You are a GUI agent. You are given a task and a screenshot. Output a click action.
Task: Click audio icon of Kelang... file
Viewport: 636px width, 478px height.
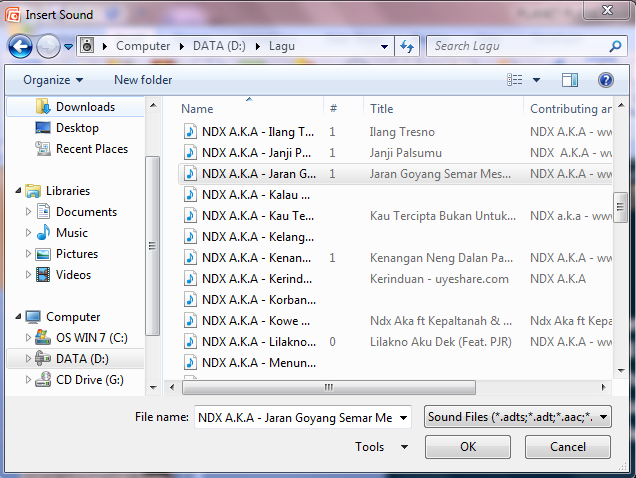[190, 237]
